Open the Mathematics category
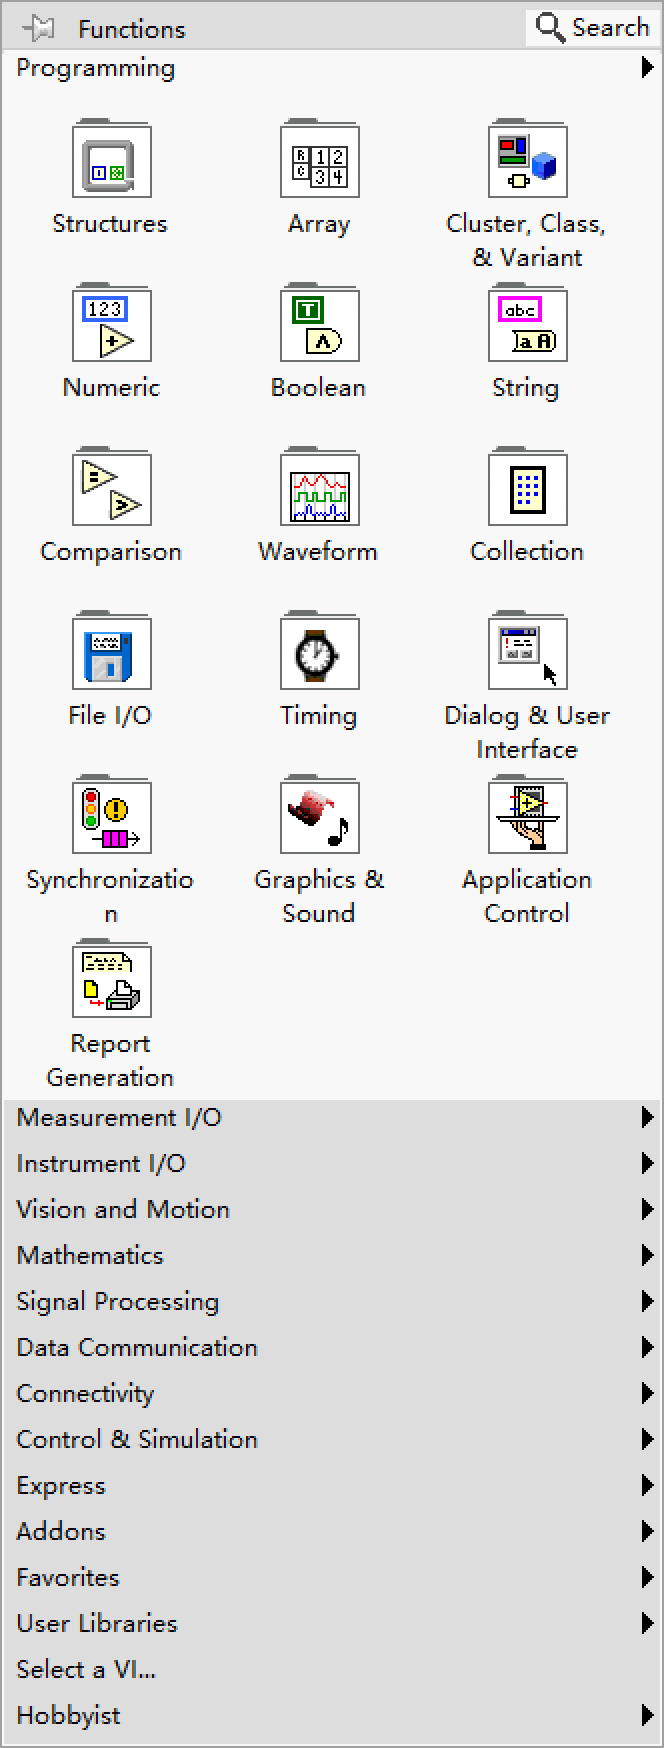The image size is (664, 1748). point(90,1255)
